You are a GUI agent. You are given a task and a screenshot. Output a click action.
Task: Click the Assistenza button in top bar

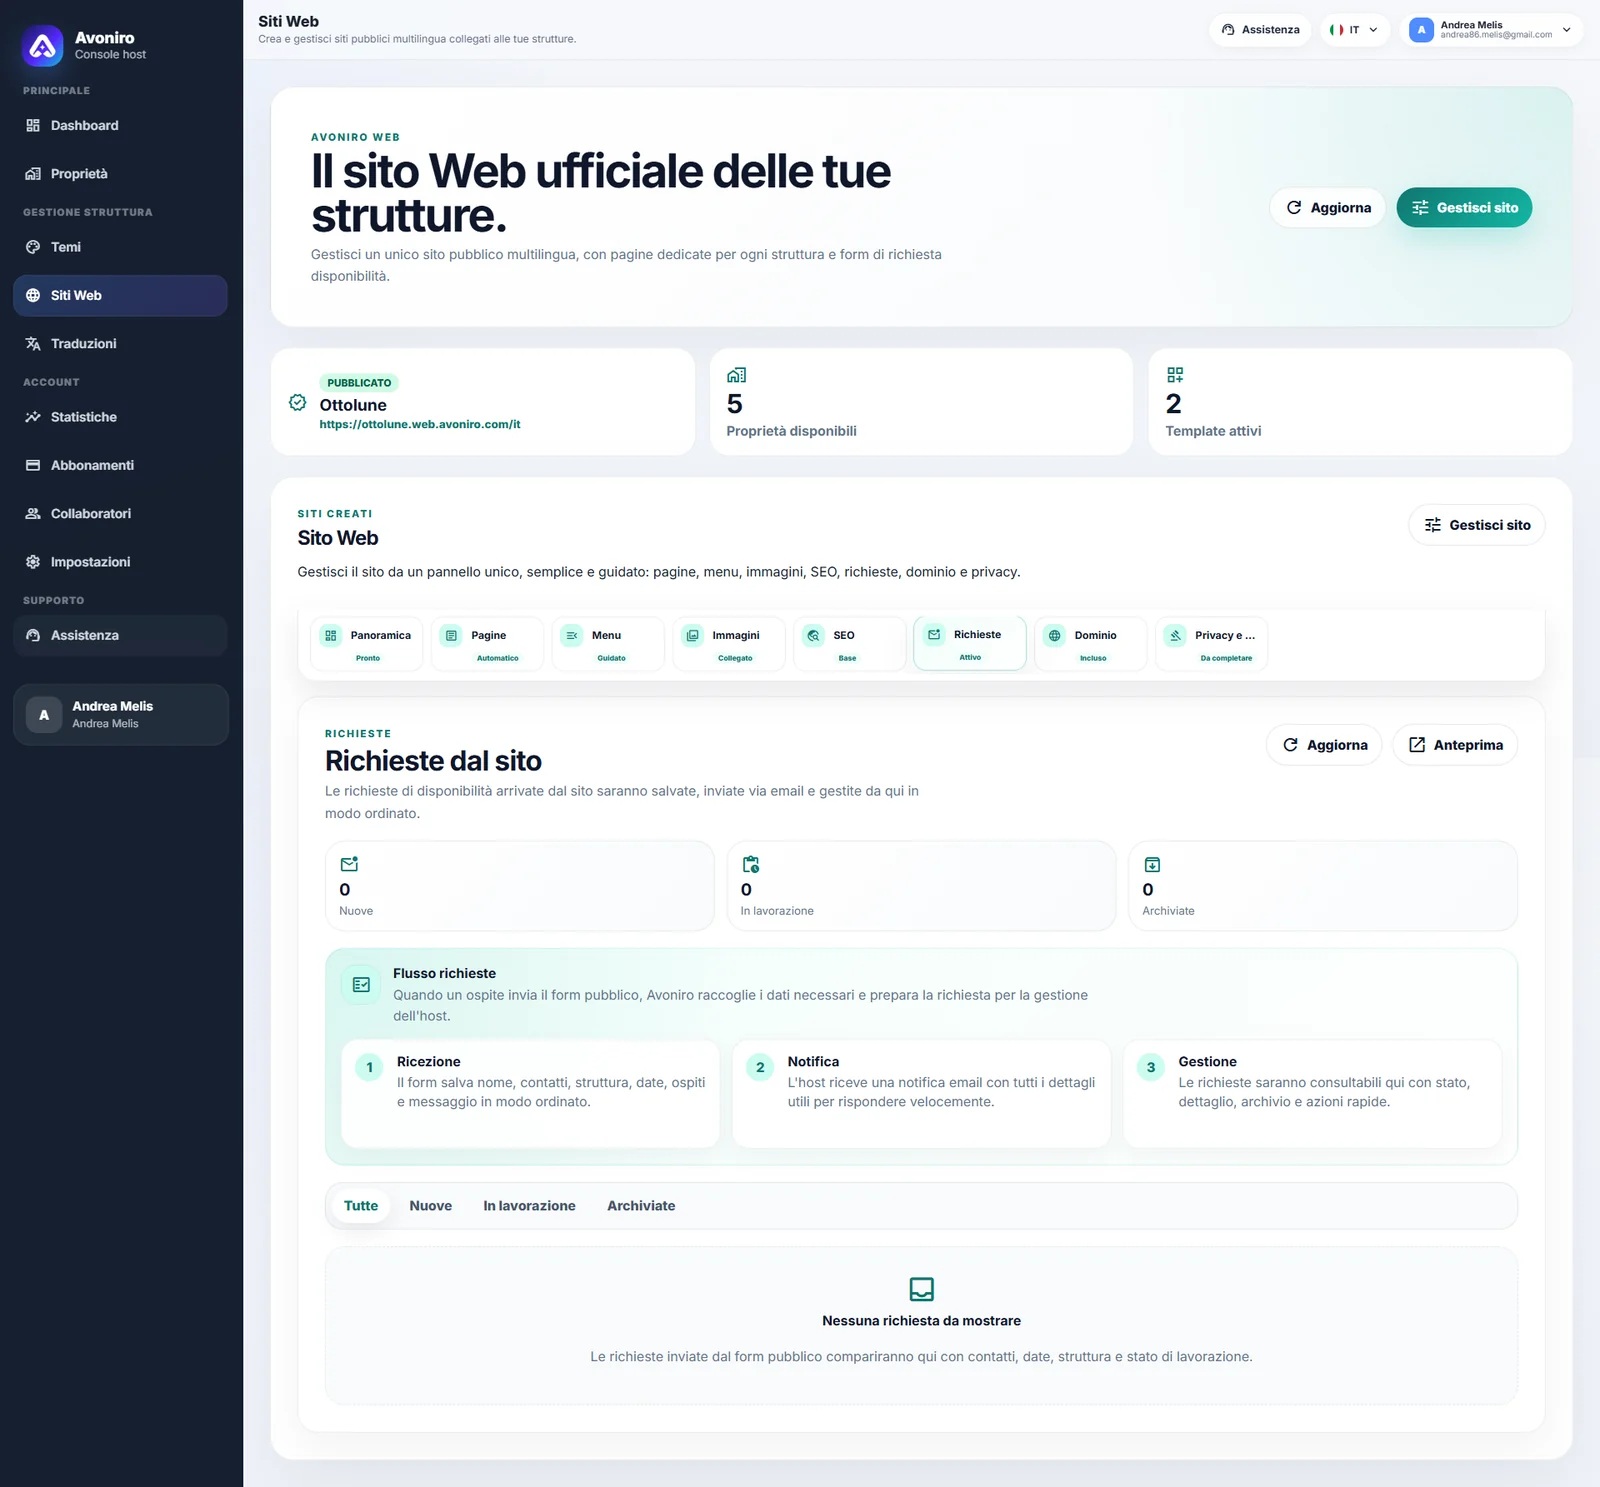[x=1260, y=30]
